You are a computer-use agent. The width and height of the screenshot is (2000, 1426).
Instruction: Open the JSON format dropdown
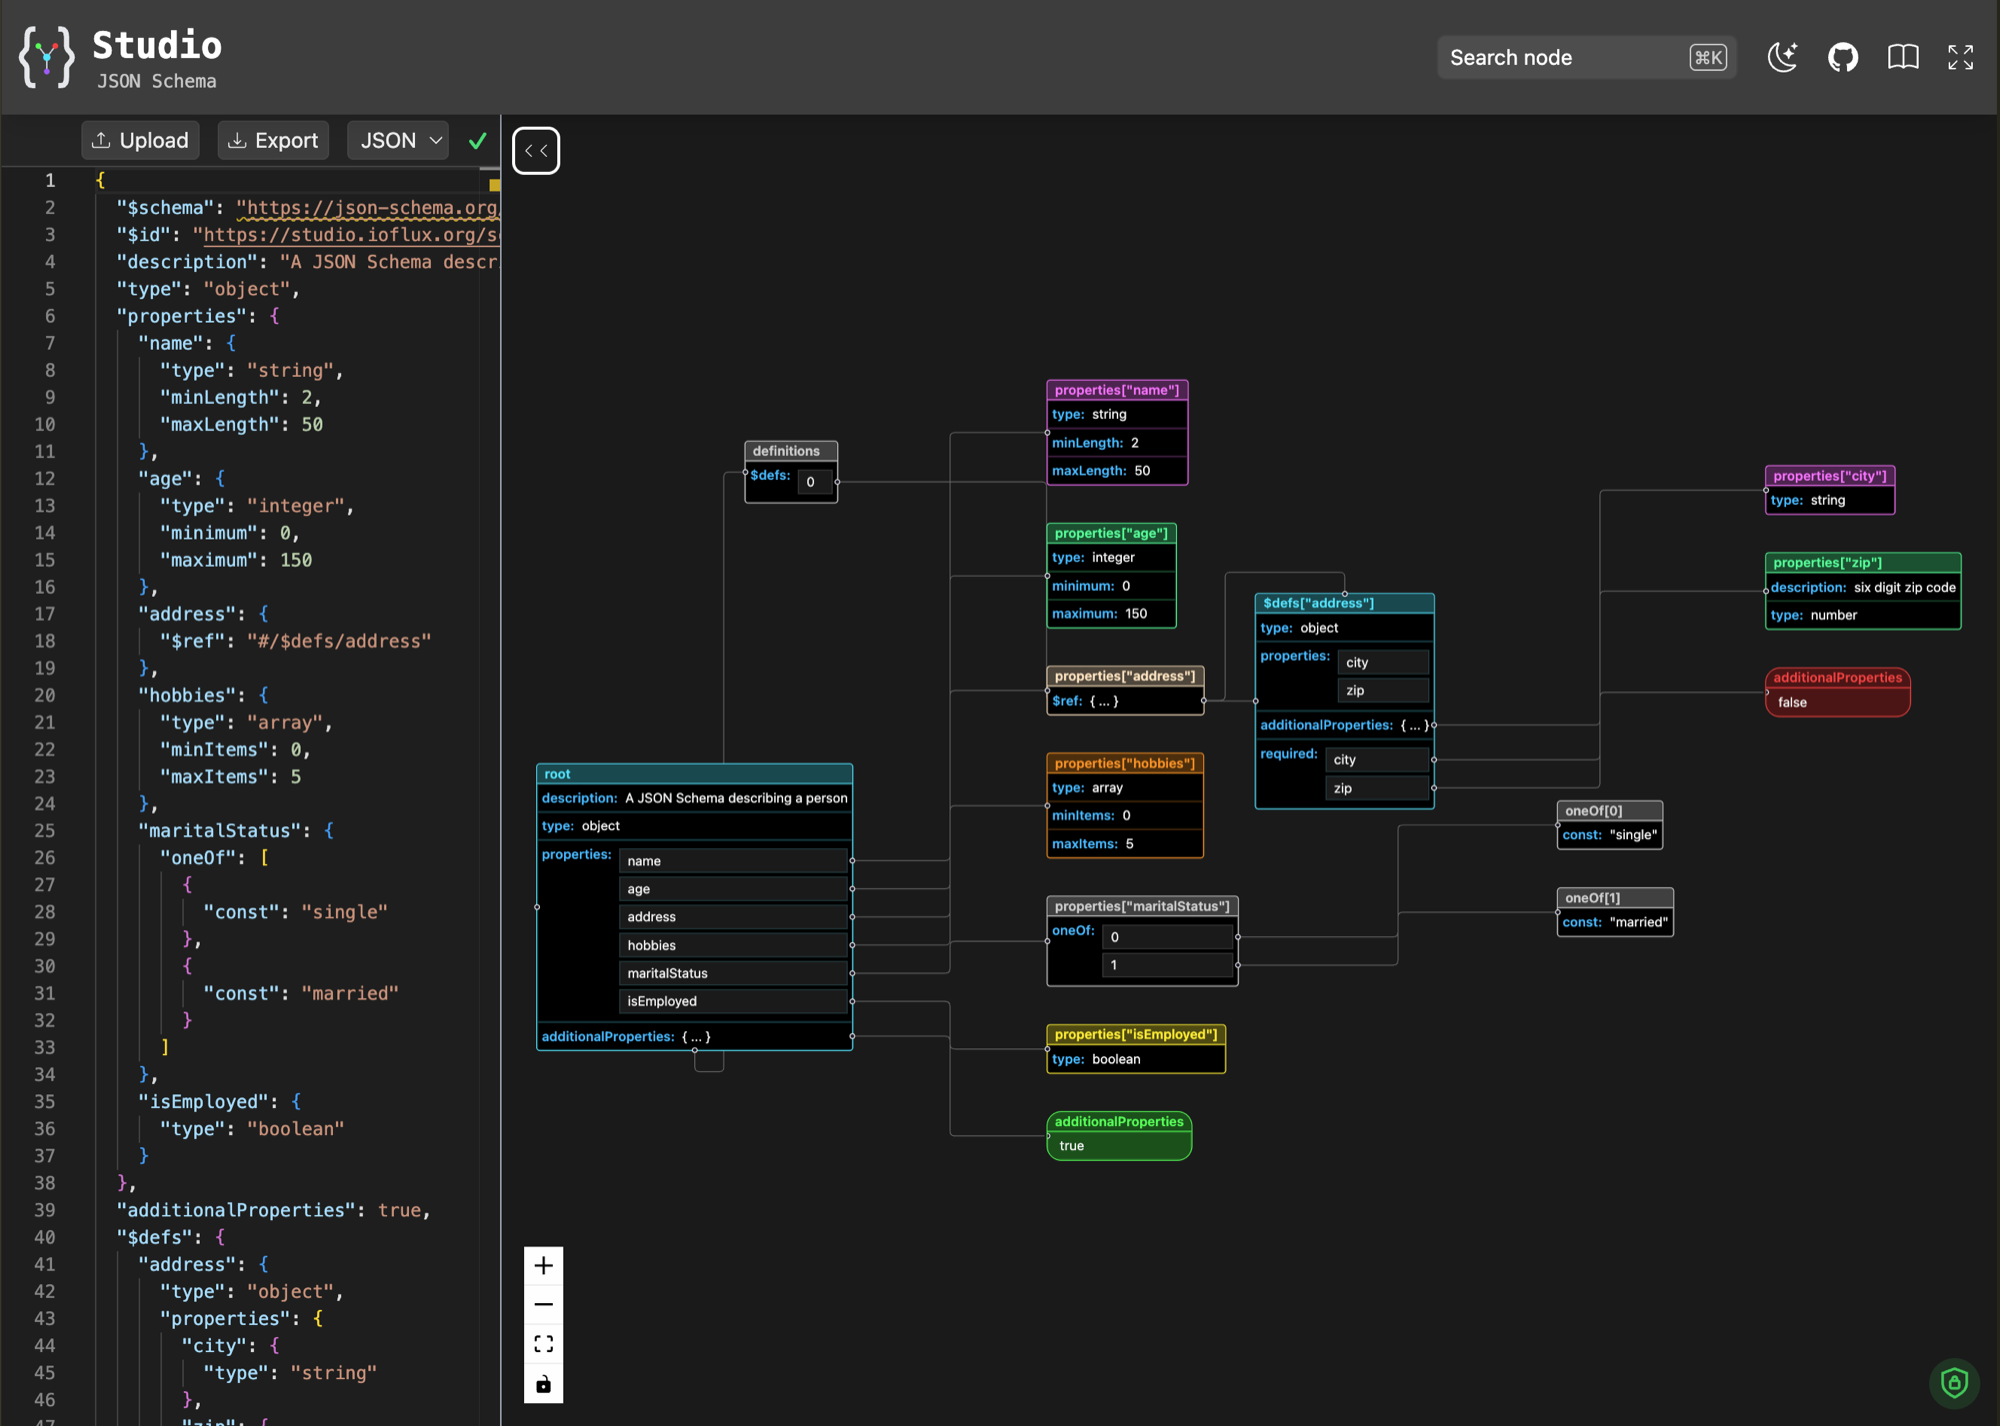point(398,140)
